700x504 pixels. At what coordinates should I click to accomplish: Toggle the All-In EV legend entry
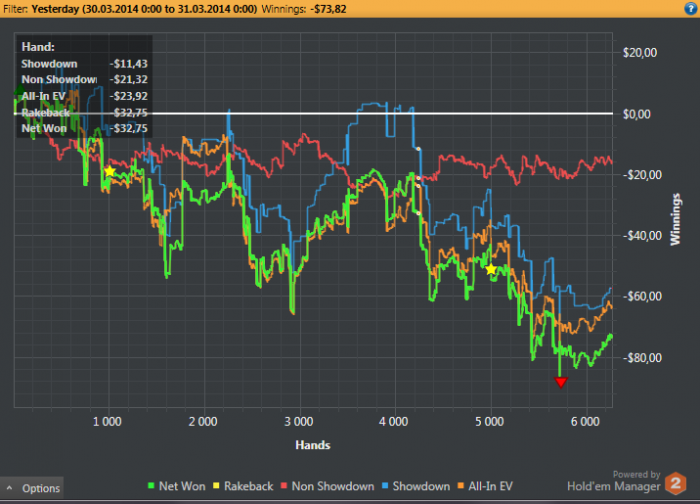(485, 486)
